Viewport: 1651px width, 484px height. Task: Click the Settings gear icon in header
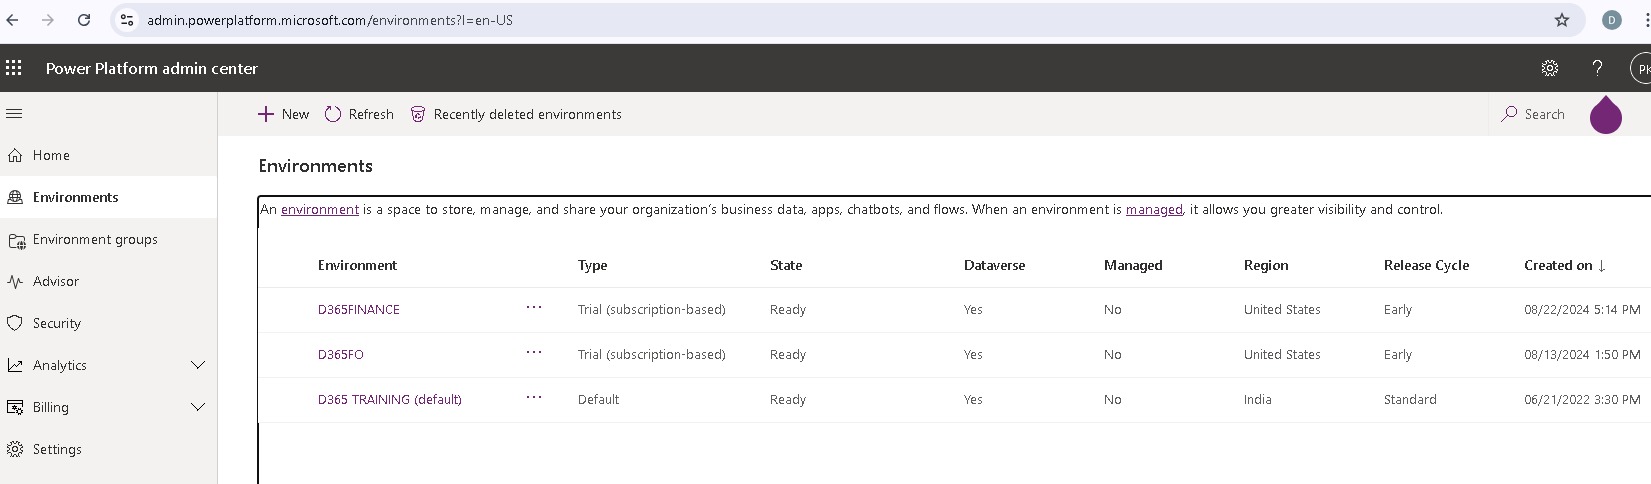click(x=1549, y=68)
